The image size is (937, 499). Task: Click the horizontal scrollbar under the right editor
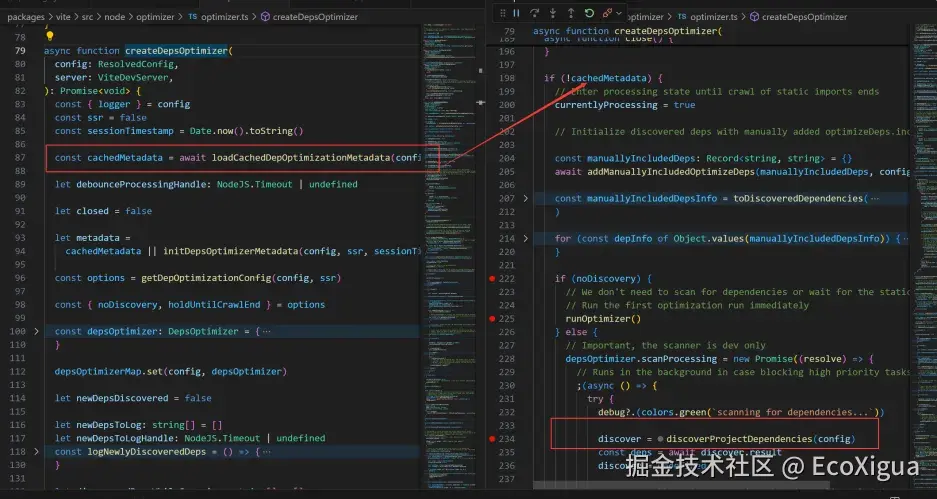coord(681,485)
